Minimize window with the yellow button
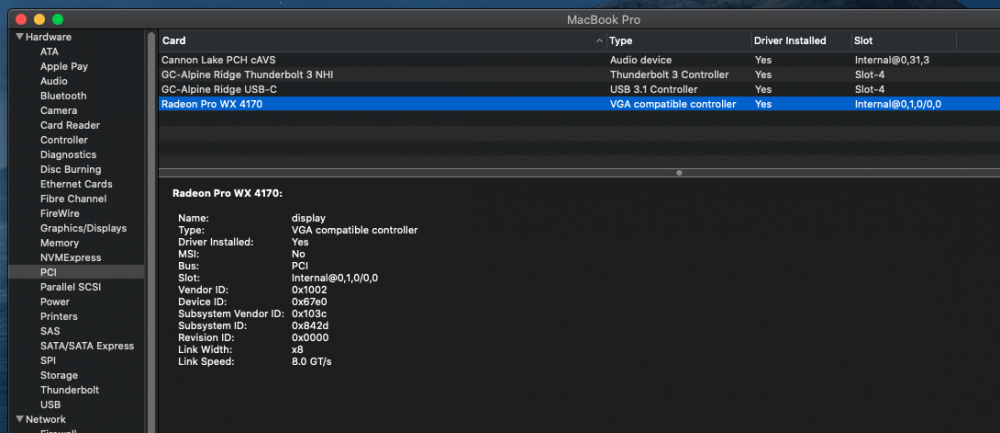1000x433 pixels. [x=40, y=20]
